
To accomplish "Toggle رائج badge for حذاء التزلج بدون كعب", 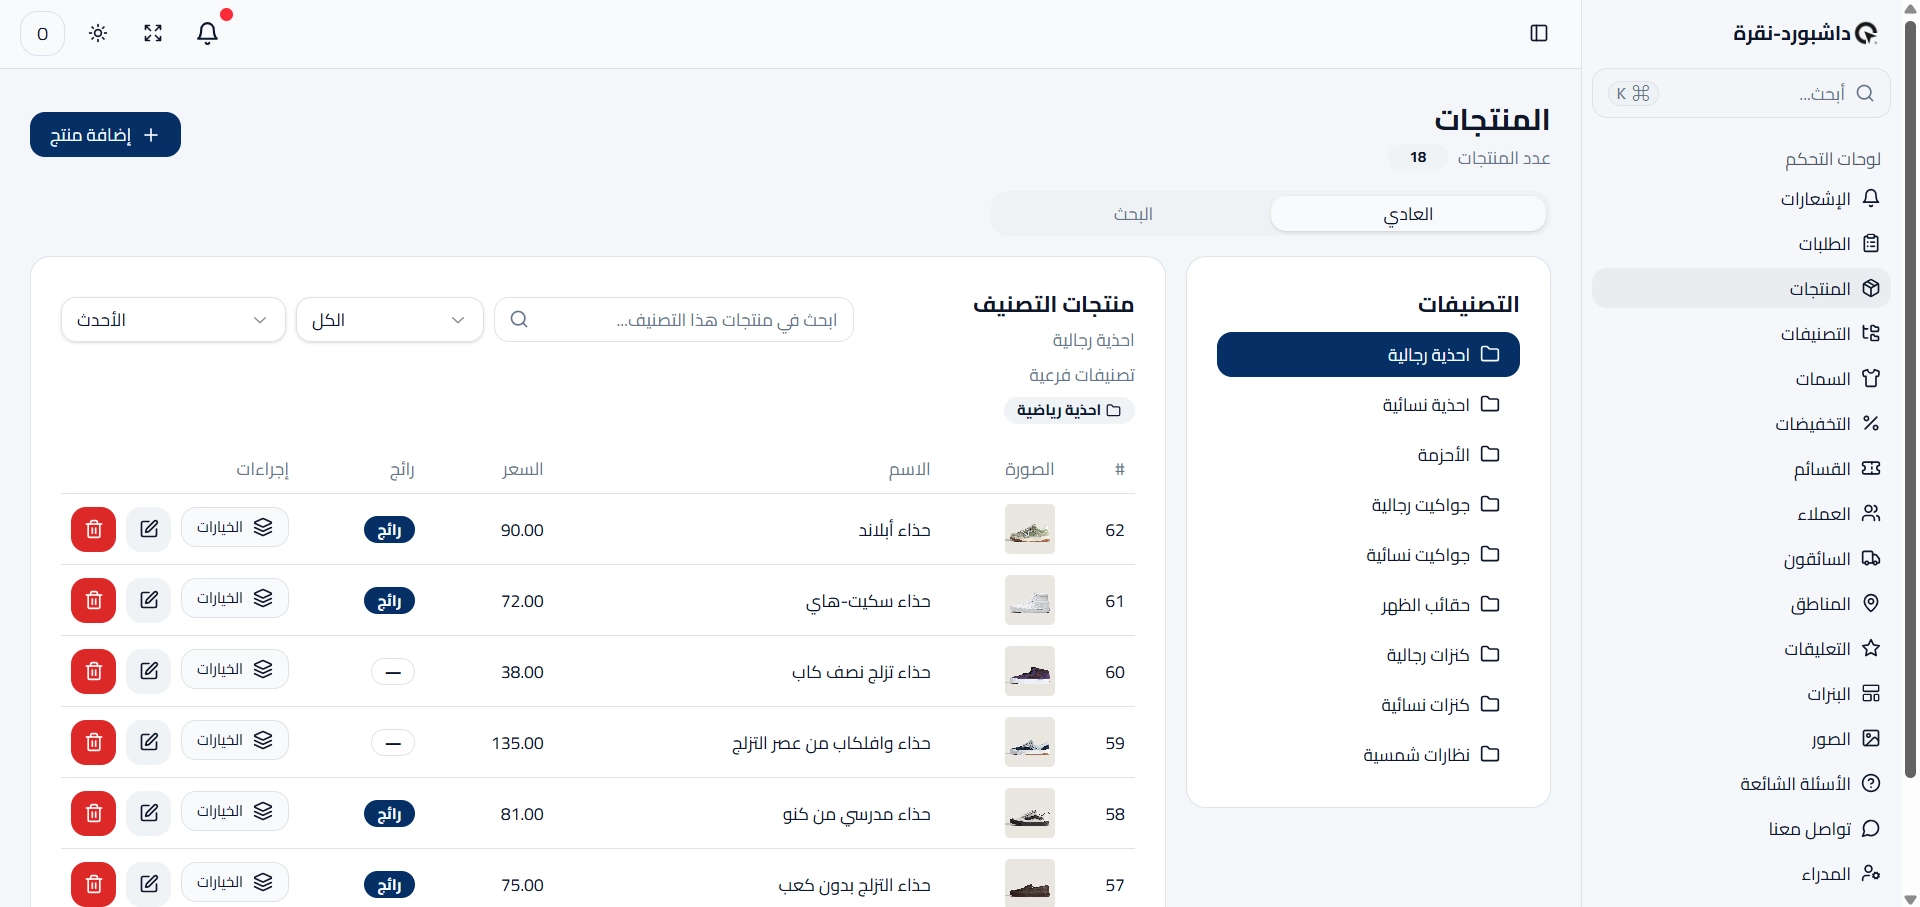I will 389,885.
